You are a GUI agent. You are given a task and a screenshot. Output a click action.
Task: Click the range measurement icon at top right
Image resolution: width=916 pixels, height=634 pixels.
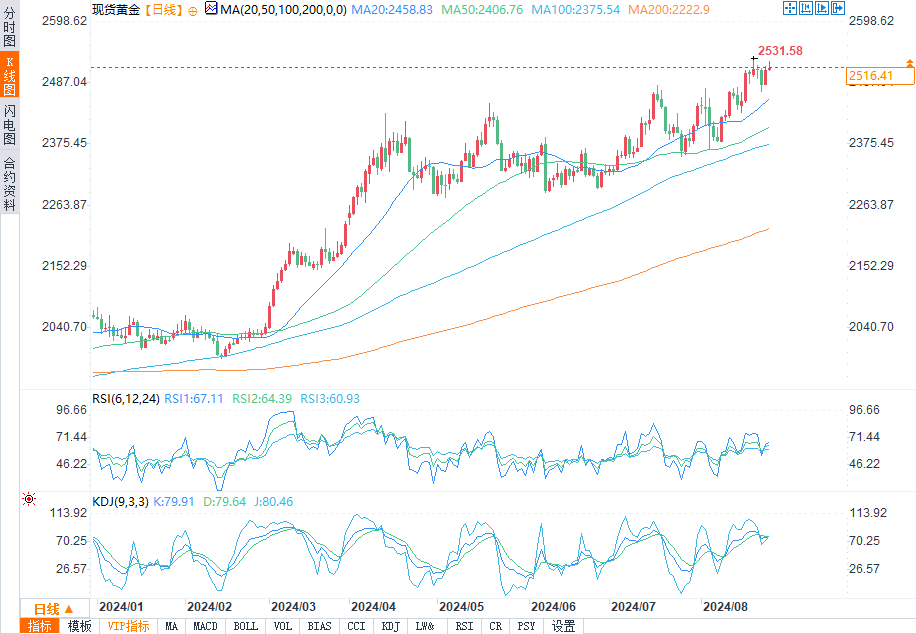coord(805,9)
